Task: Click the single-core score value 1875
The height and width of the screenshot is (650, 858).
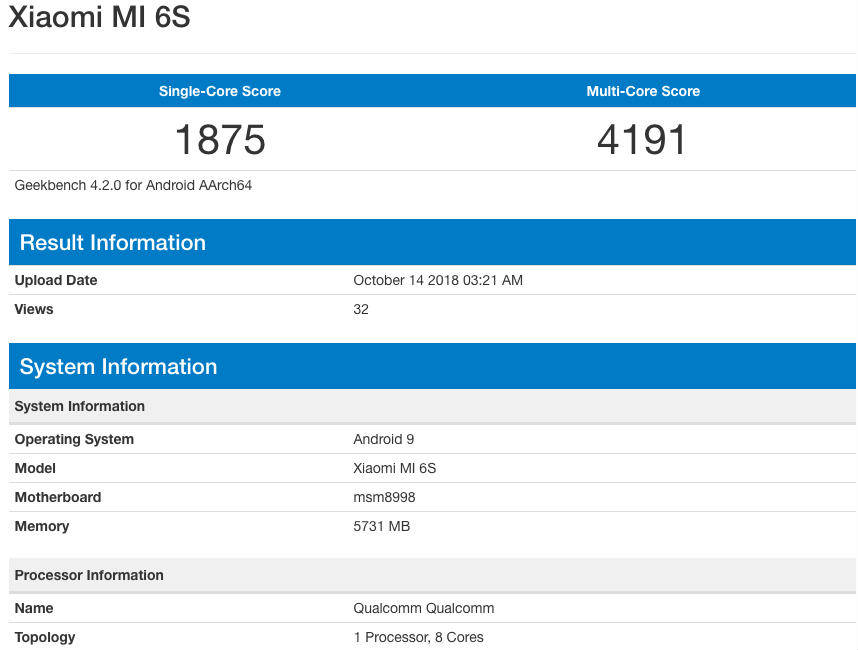Action: [x=220, y=139]
